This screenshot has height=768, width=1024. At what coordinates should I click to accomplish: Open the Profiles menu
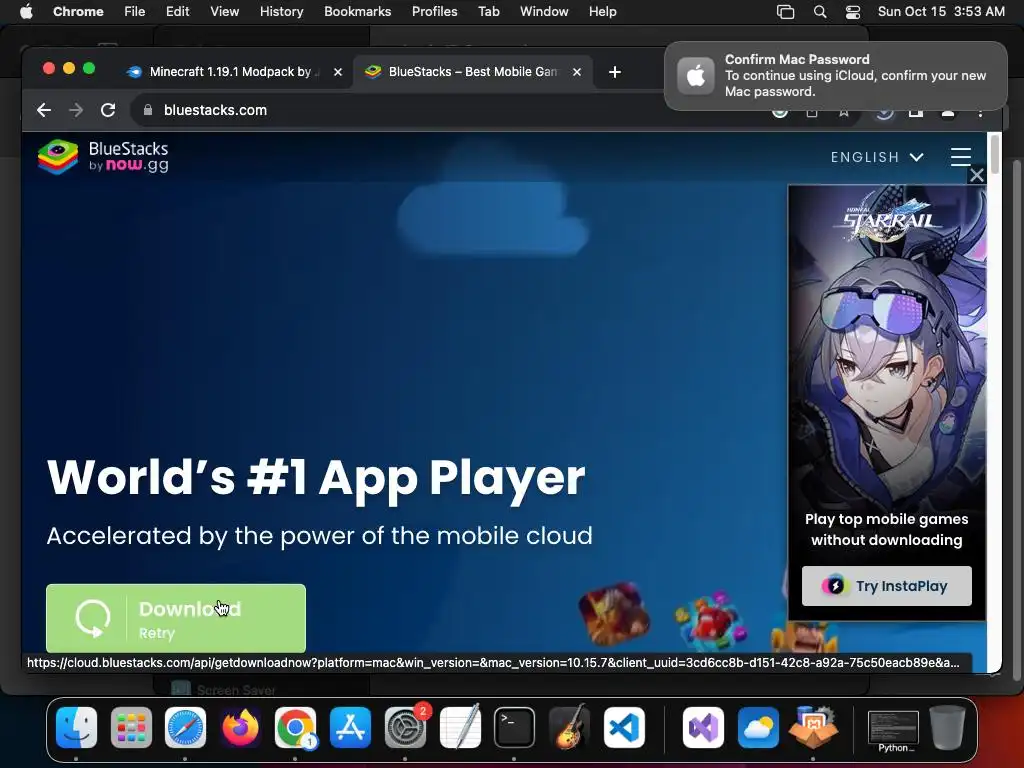(x=434, y=12)
